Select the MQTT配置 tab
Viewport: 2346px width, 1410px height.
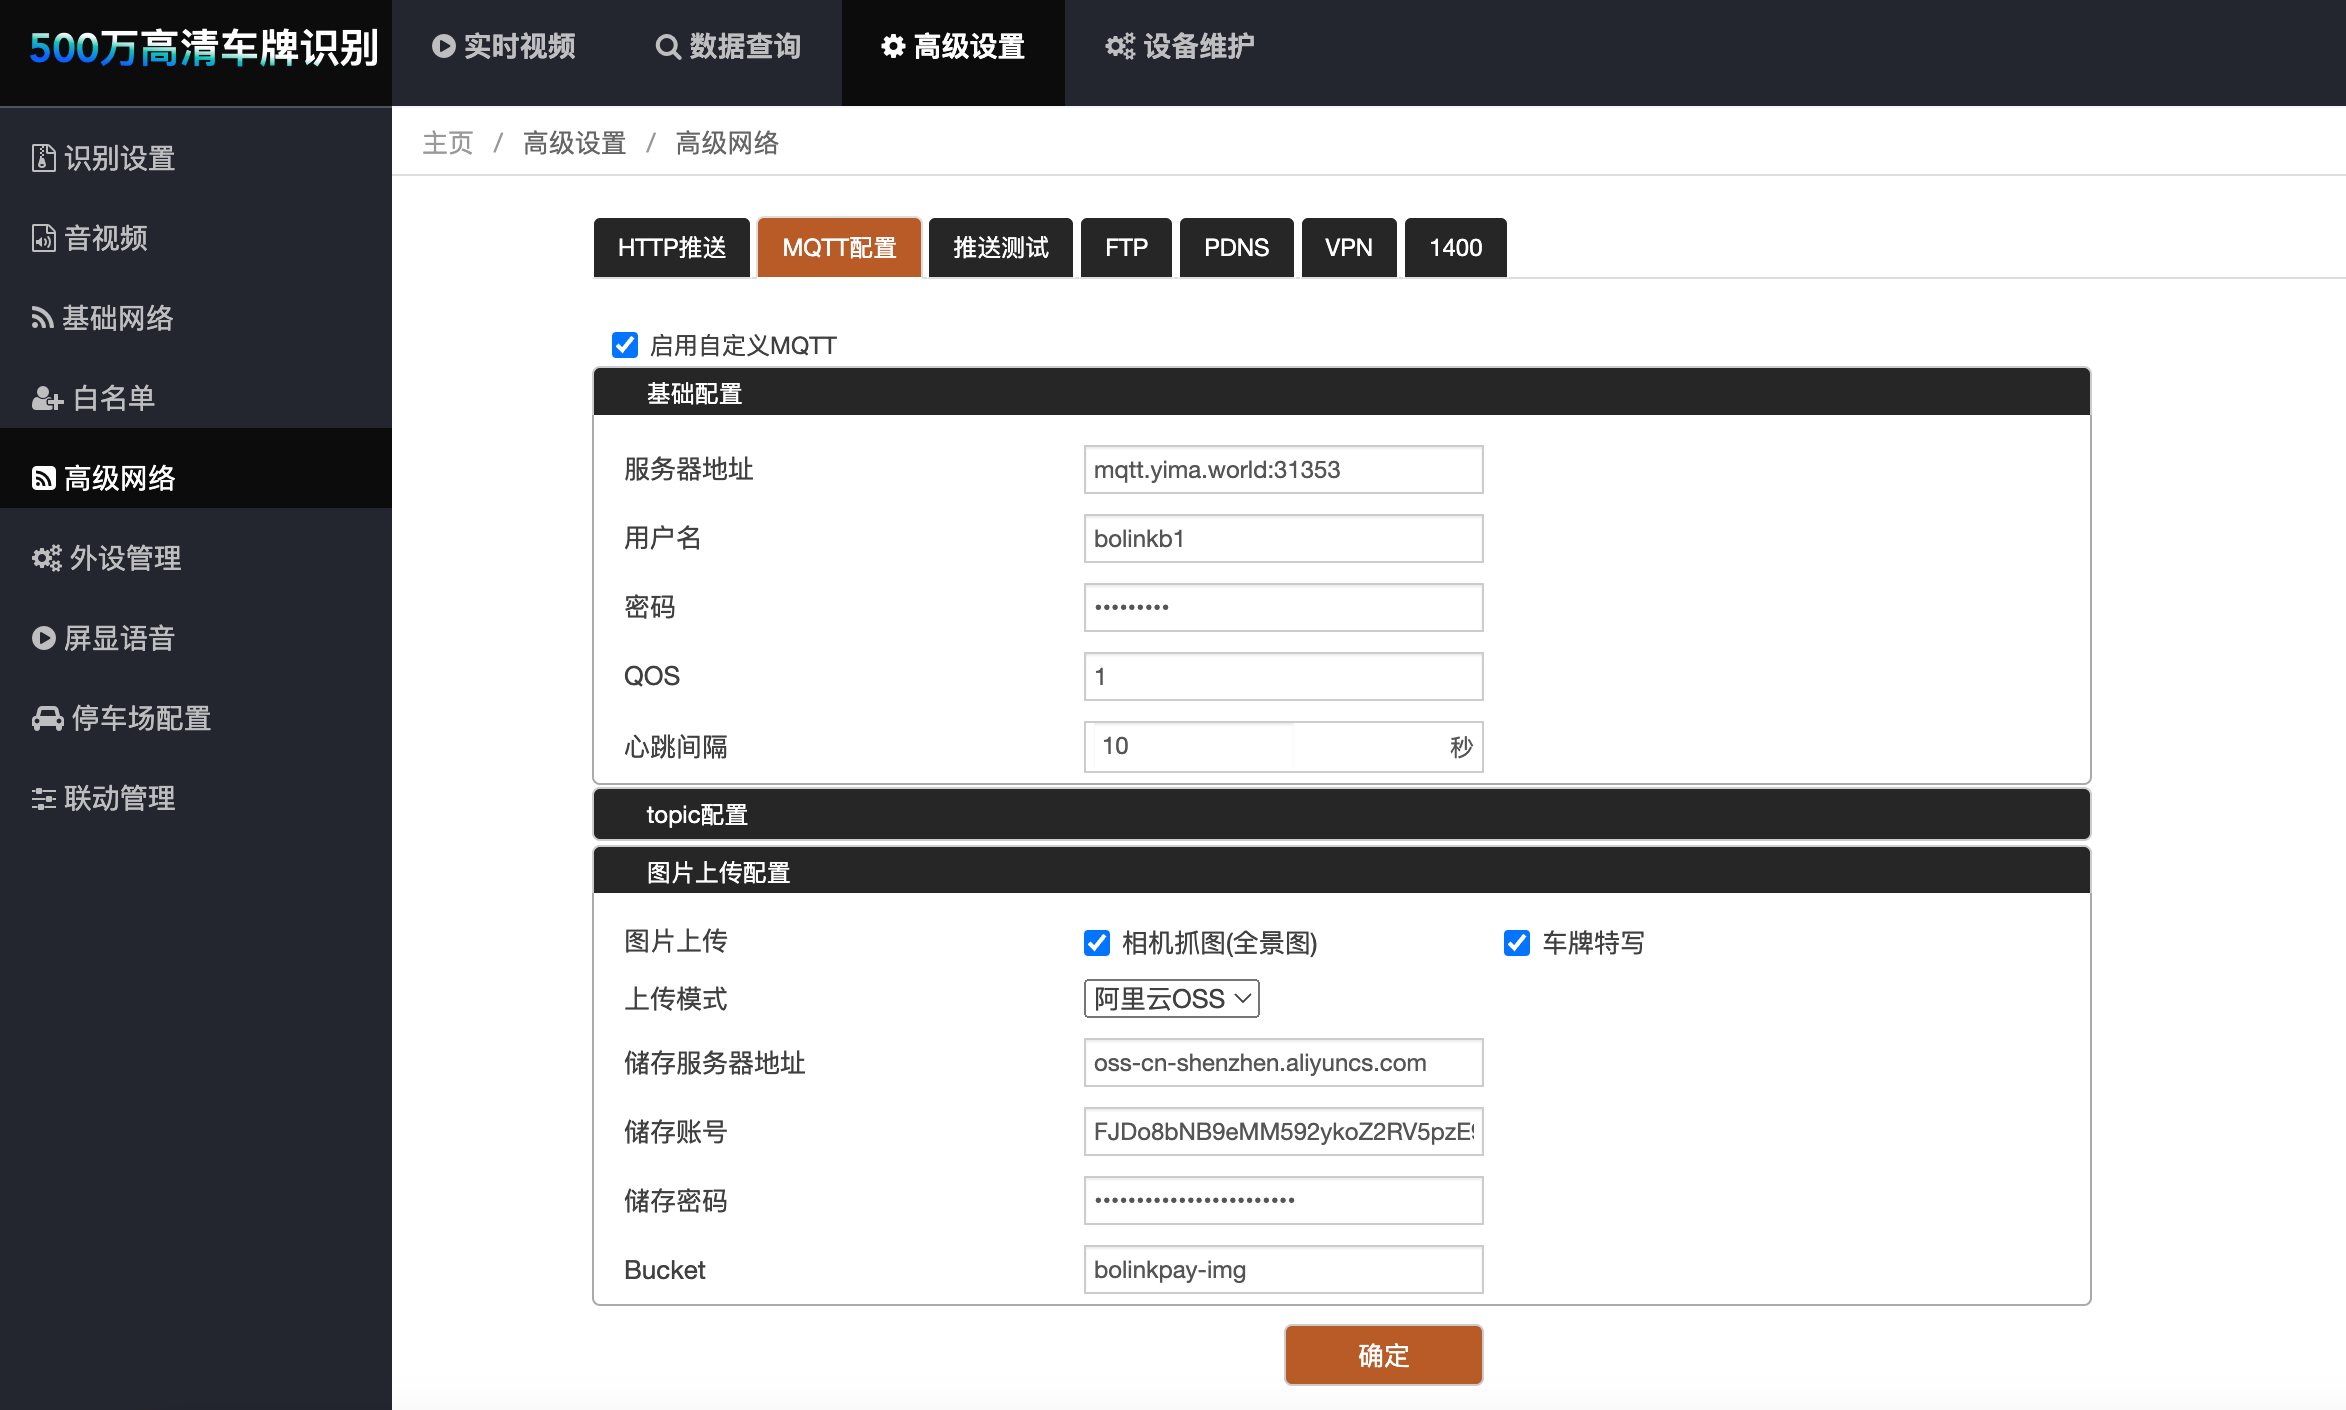click(839, 247)
